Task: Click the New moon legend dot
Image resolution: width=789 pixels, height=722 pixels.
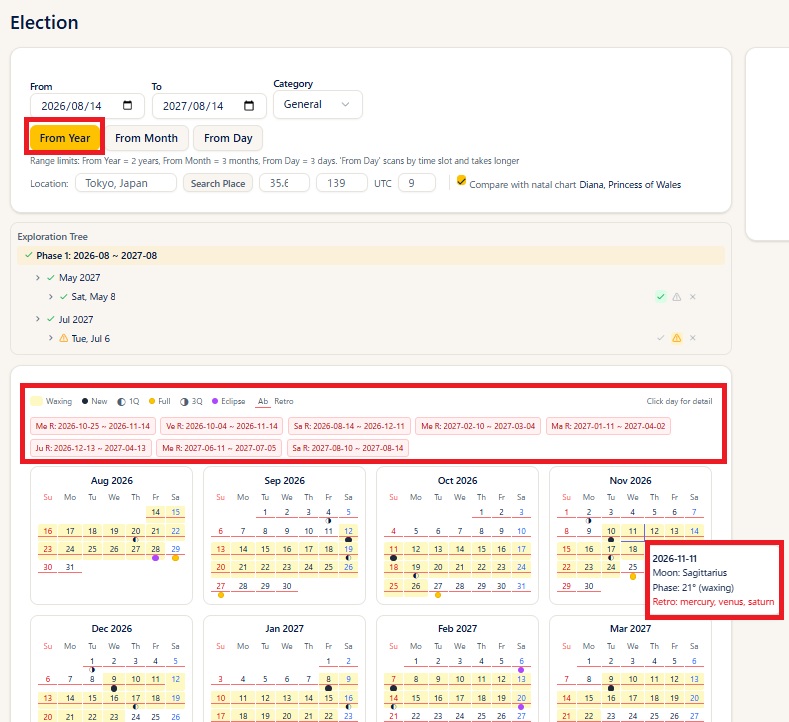Action: [x=85, y=401]
